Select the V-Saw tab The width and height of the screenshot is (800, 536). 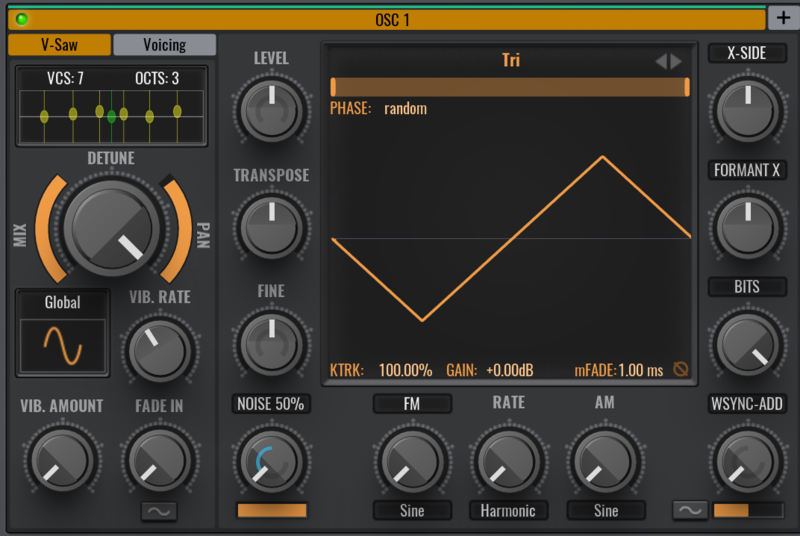60,45
